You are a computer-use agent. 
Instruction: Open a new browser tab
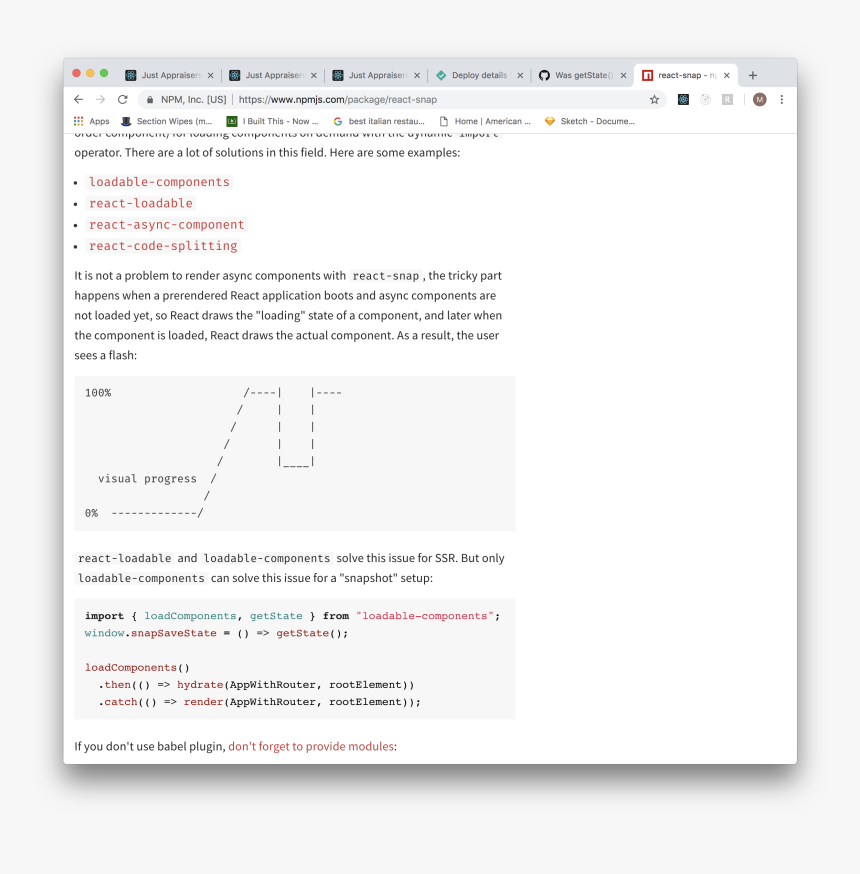753,75
